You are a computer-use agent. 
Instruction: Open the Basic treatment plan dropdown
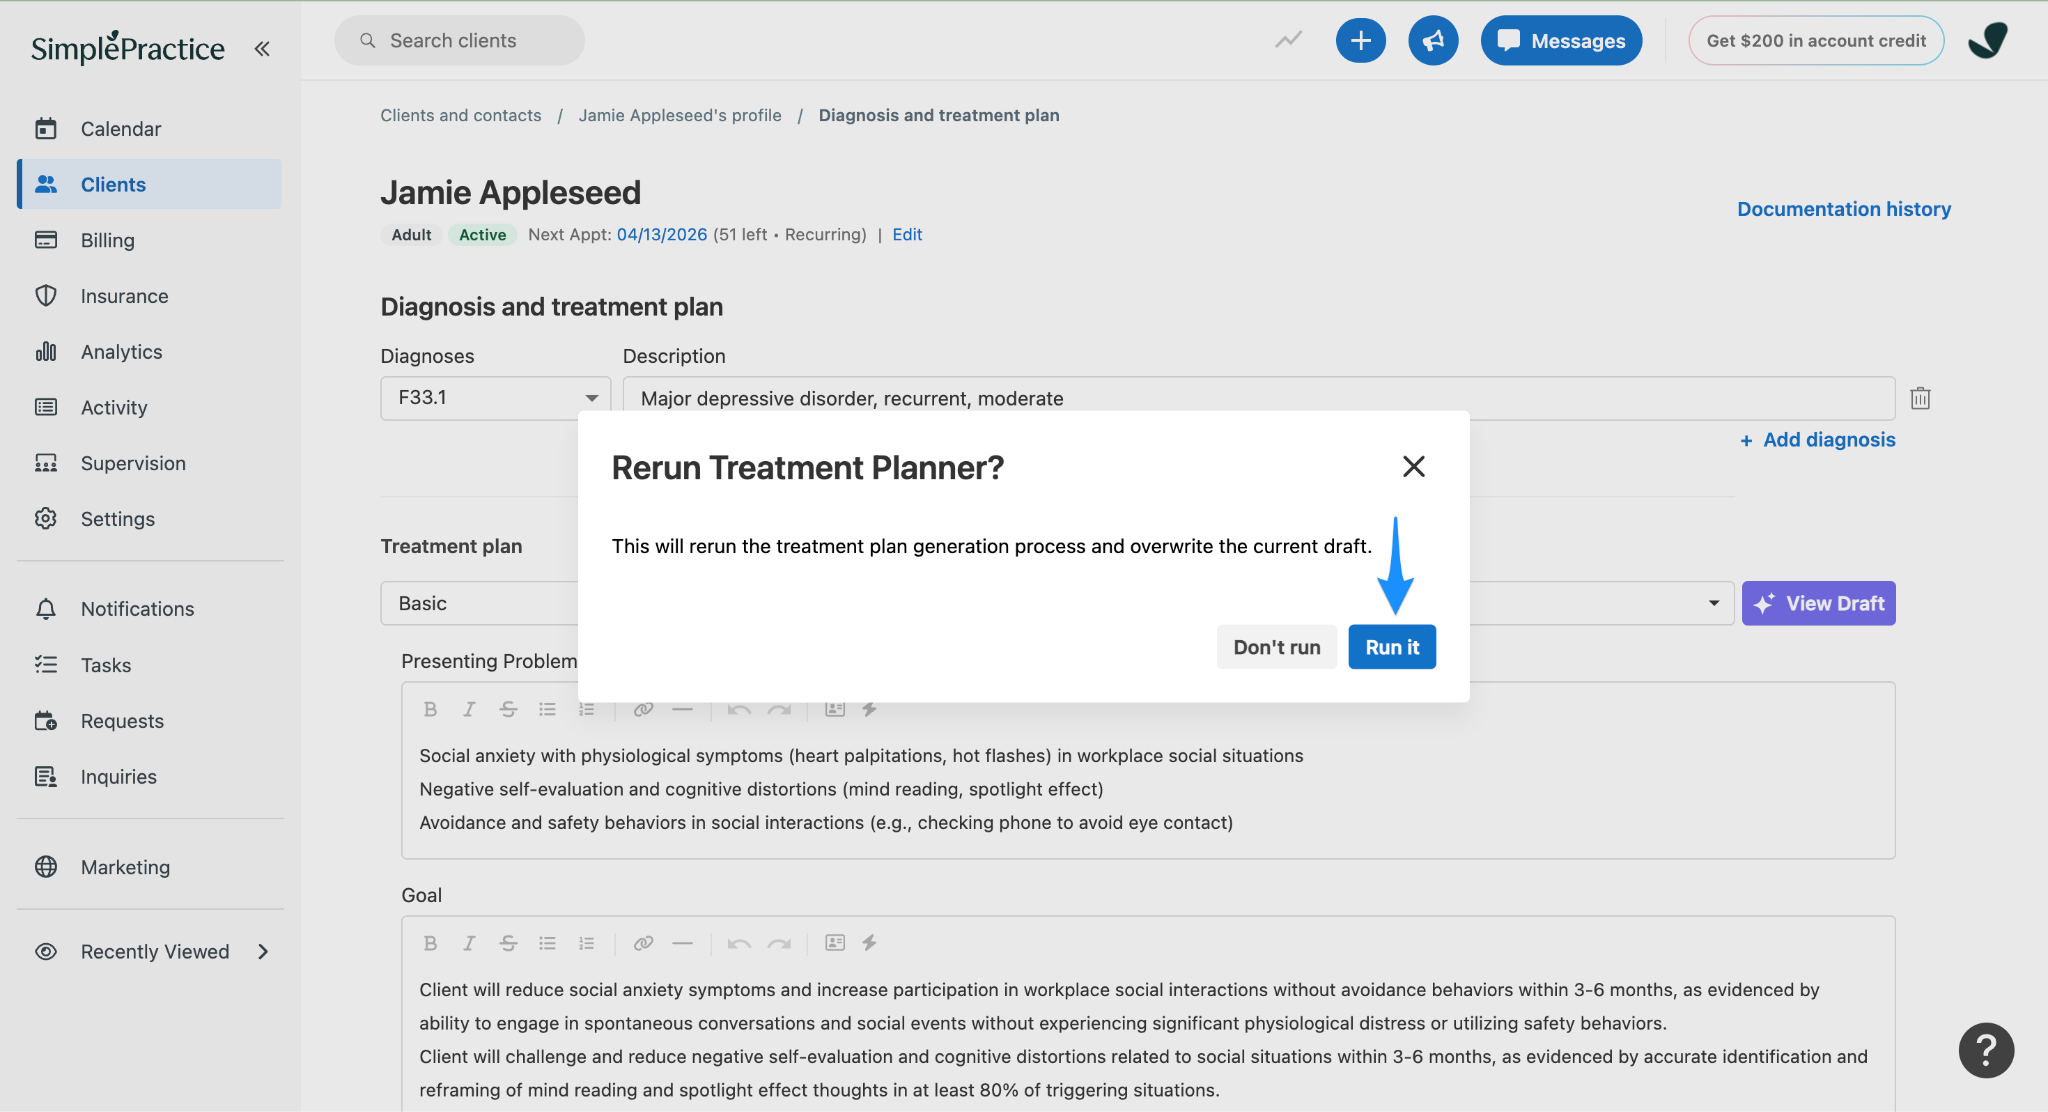[1058, 603]
